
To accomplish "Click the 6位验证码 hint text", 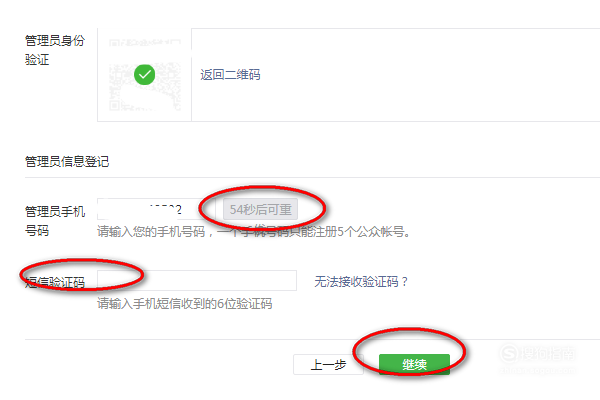I will click(x=184, y=304).
